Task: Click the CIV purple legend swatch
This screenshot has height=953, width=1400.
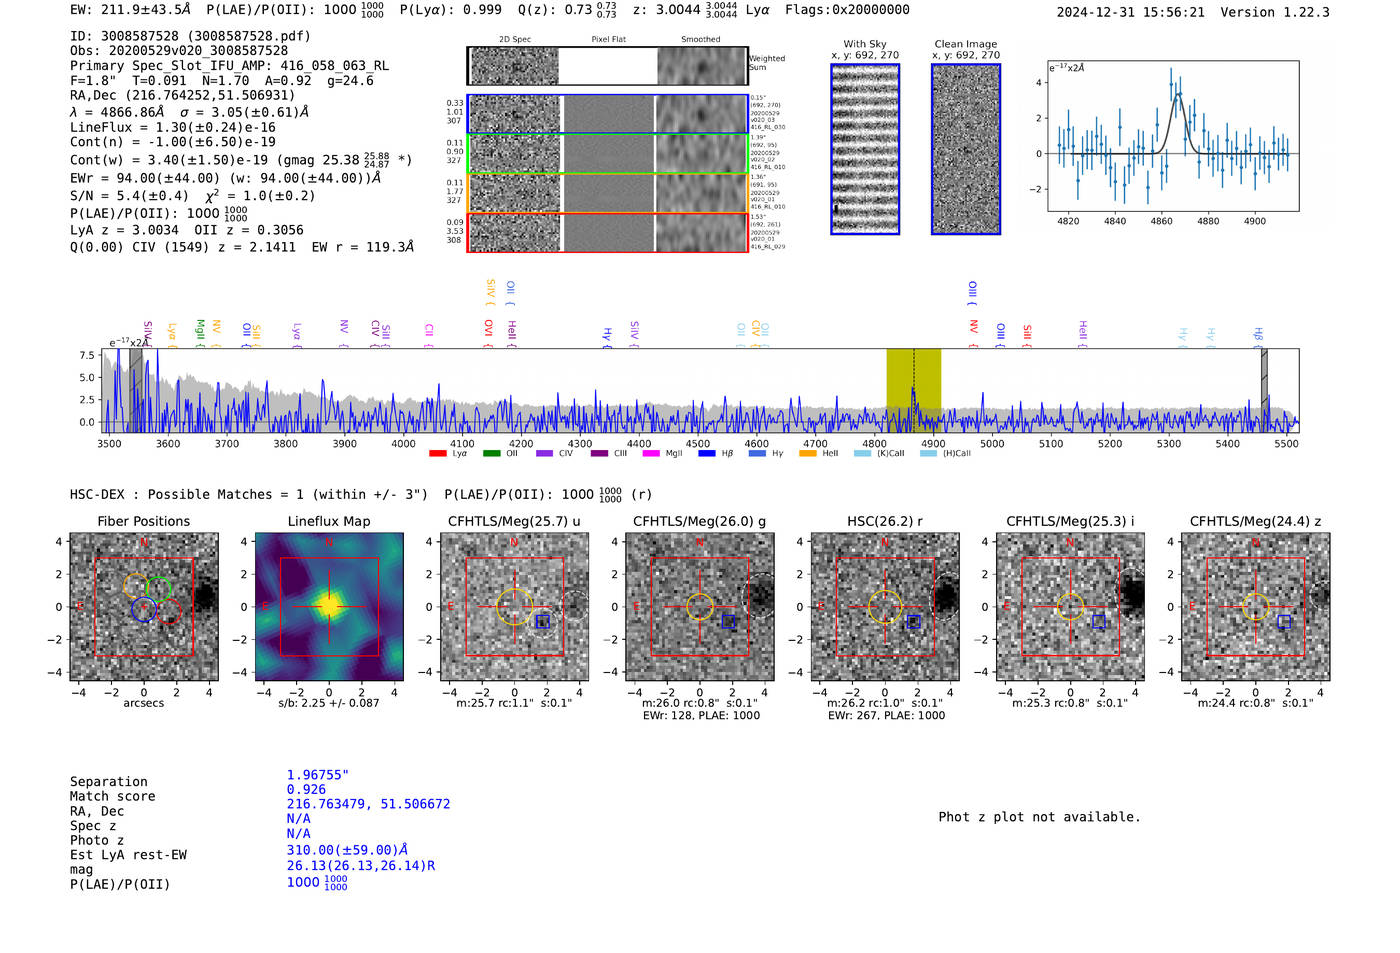Action: (544, 454)
